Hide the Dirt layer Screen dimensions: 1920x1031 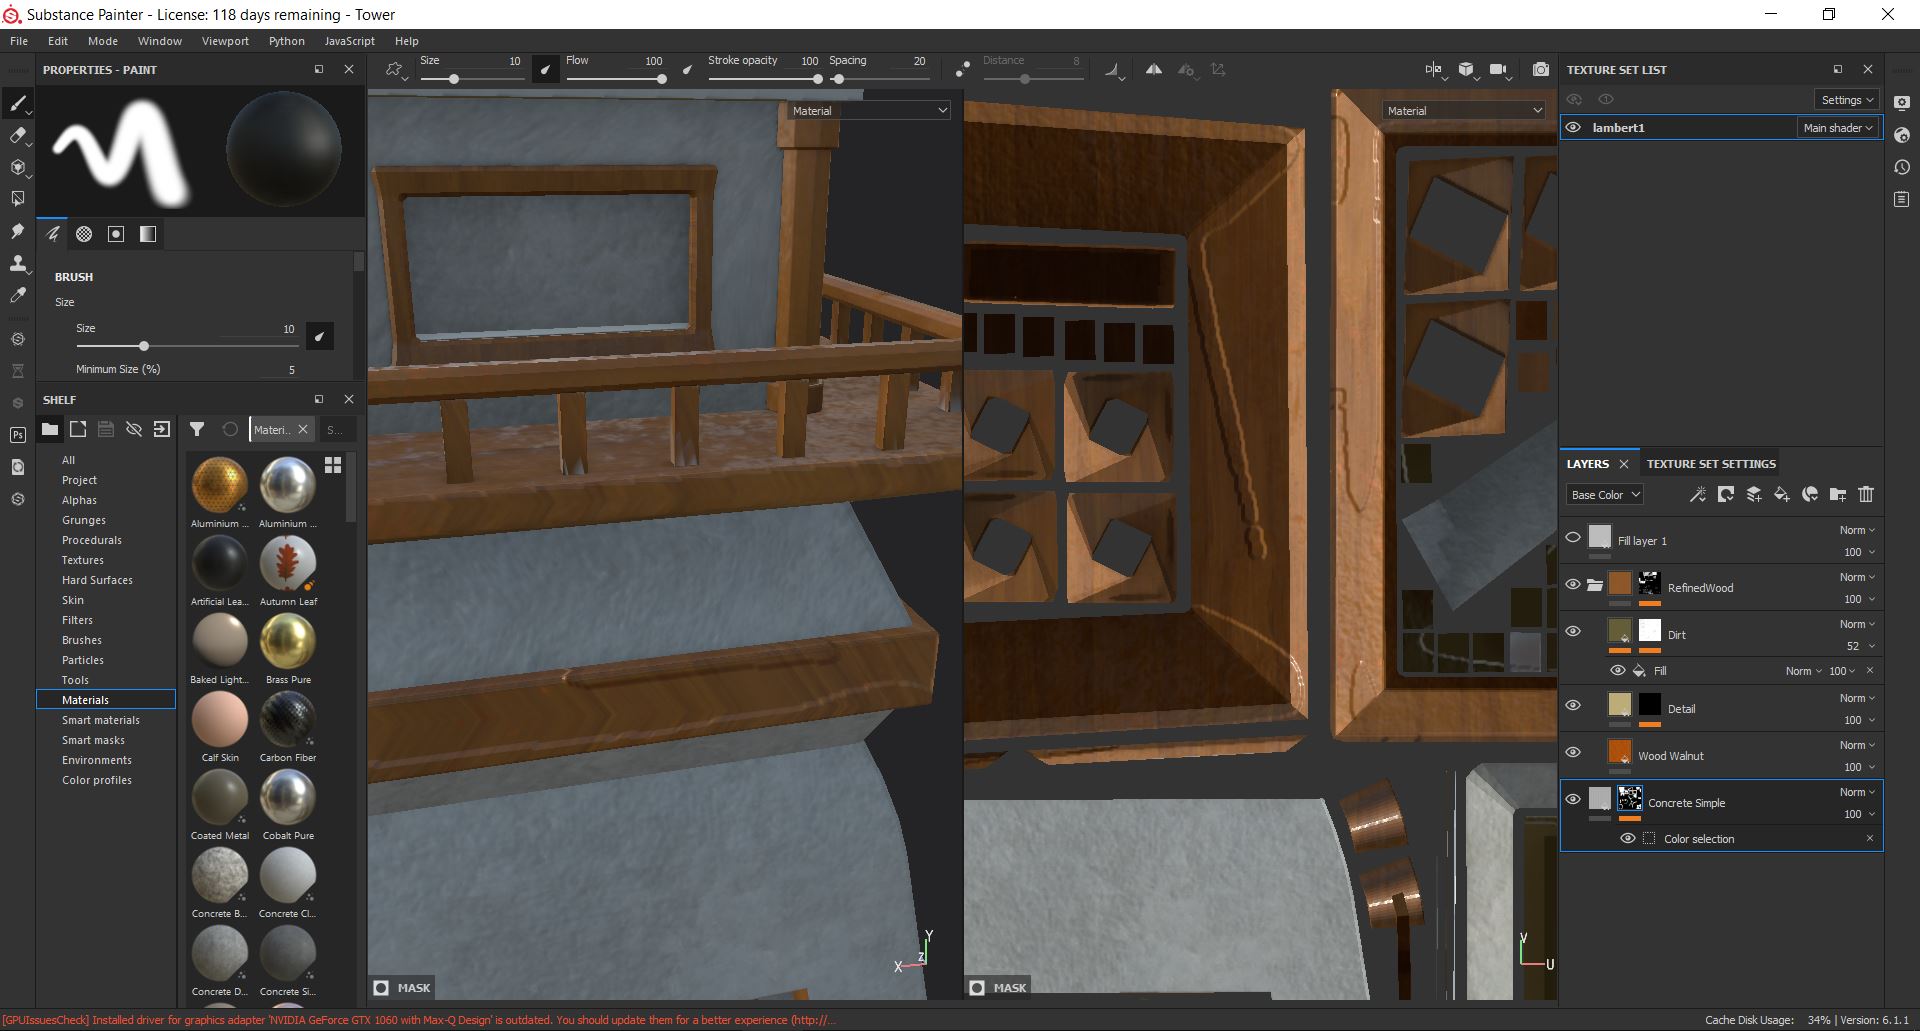click(1573, 632)
